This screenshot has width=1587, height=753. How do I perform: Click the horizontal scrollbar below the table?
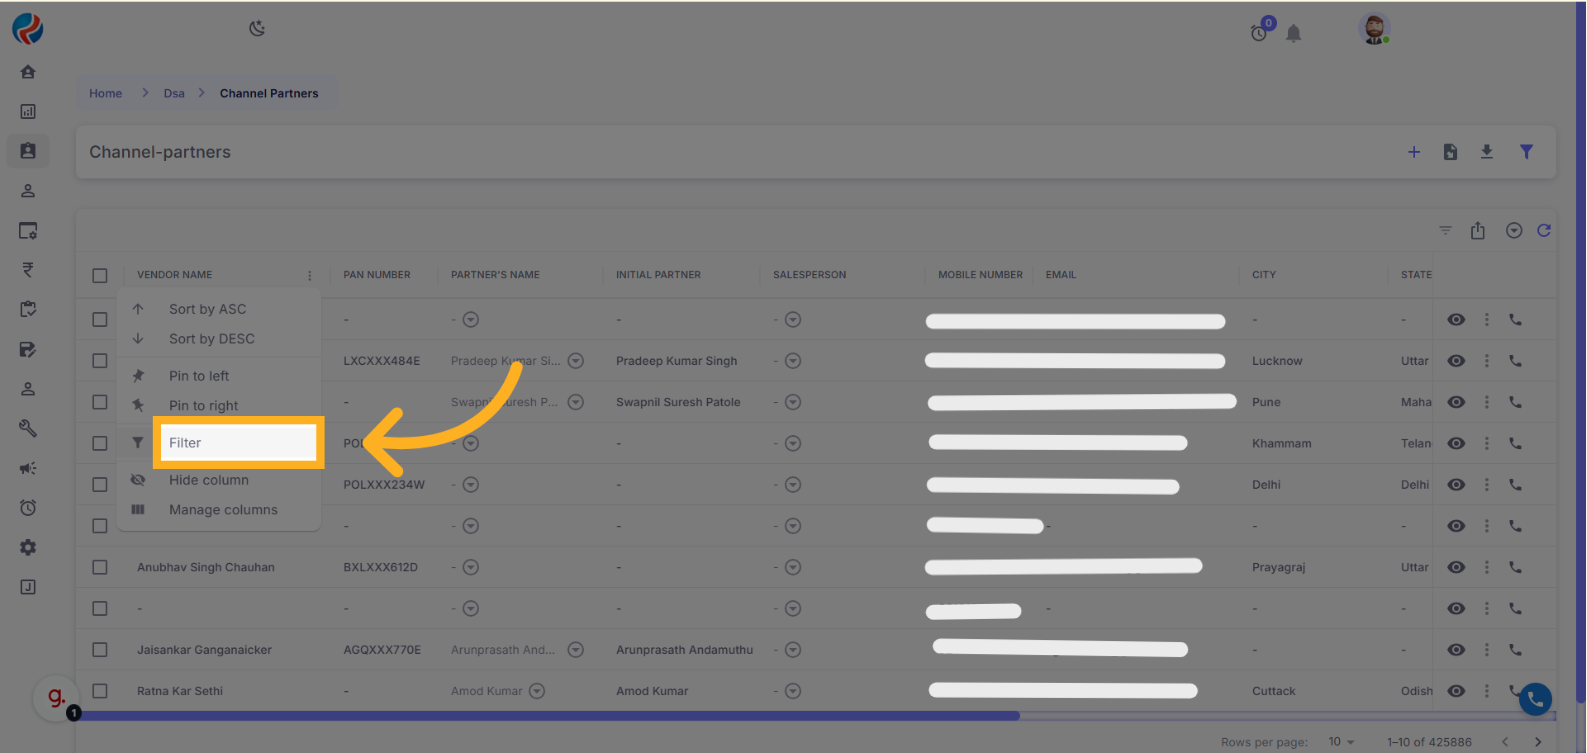(x=548, y=716)
